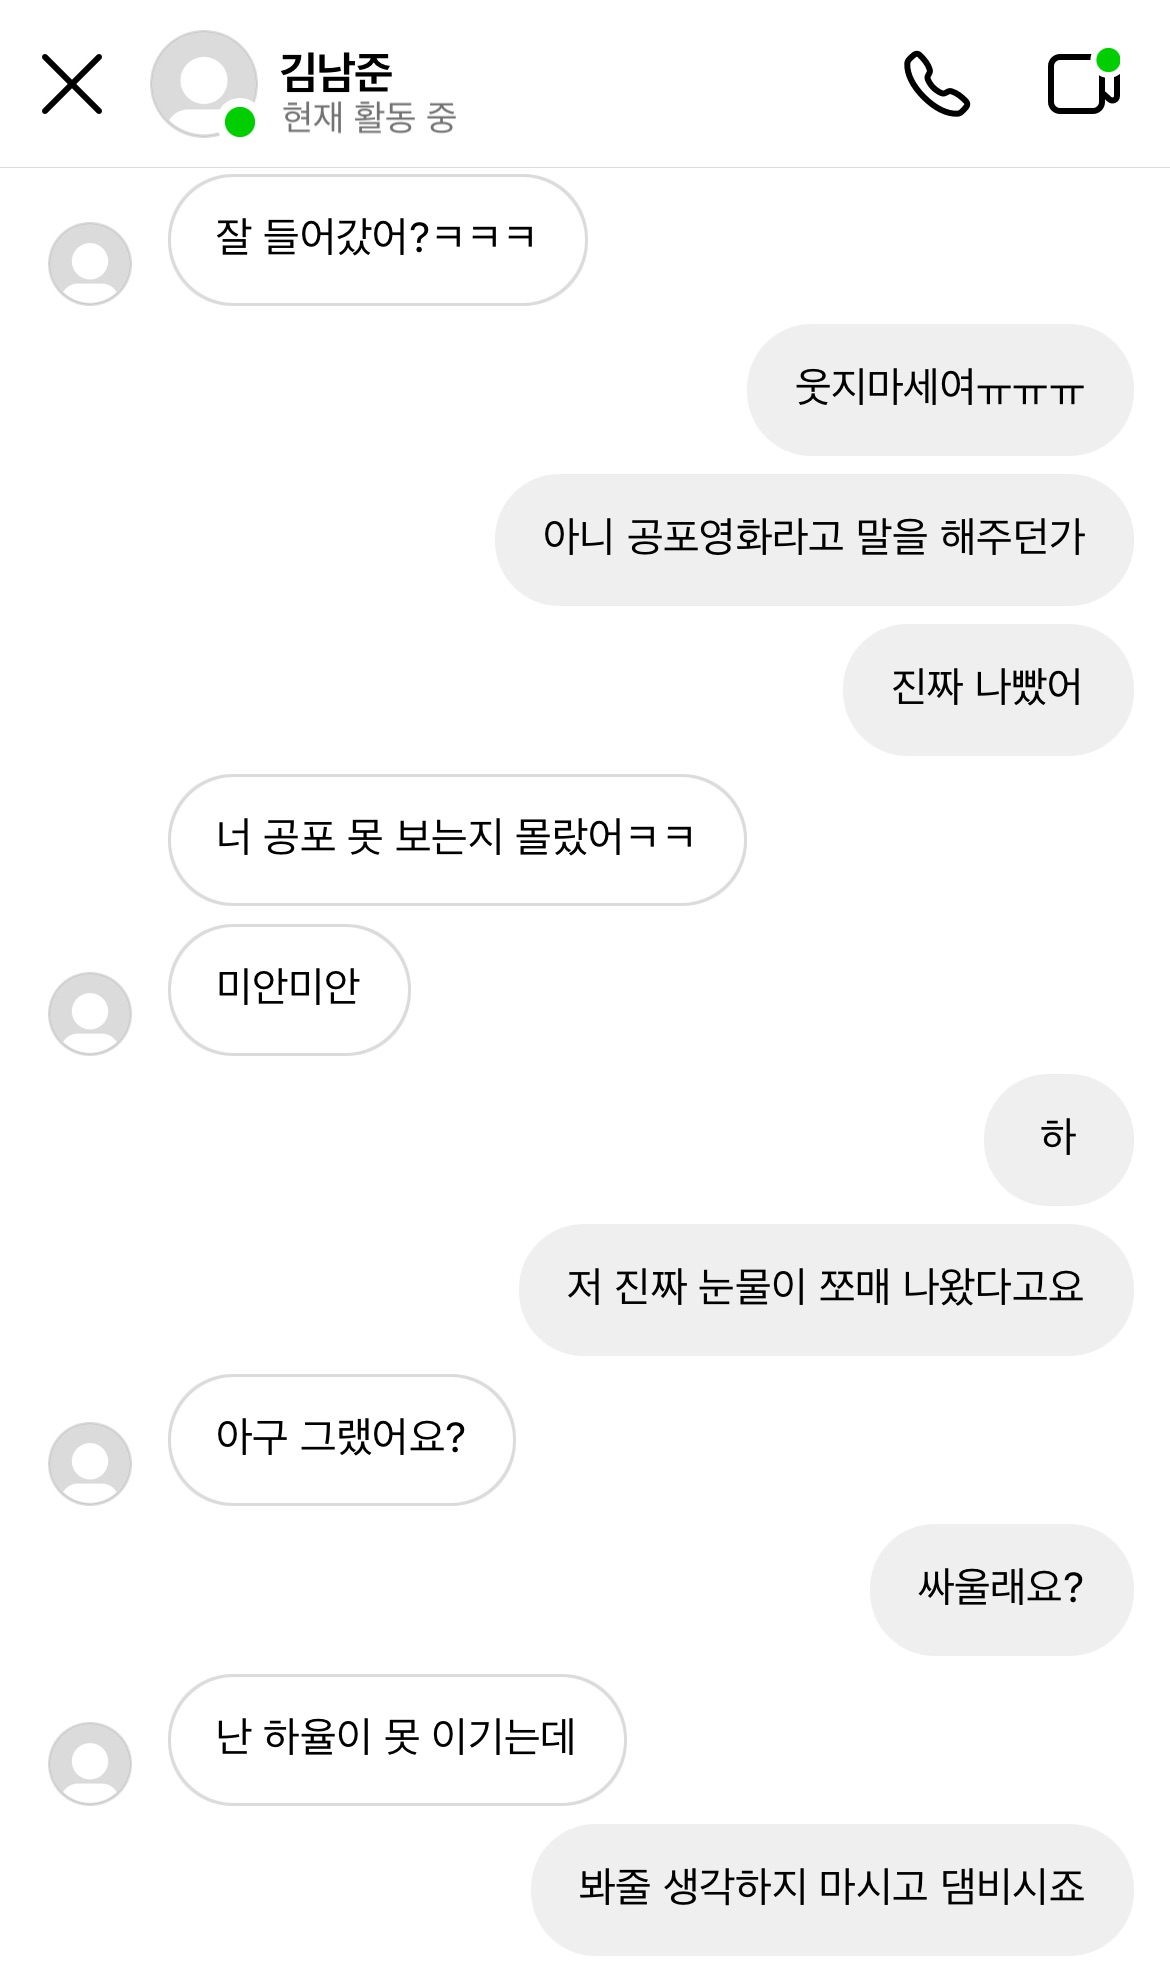1170x1966 pixels.
Task: Select the '웃지마세여ㅠㅠㅠ' message bubble
Action: pyautogui.click(x=939, y=390)
